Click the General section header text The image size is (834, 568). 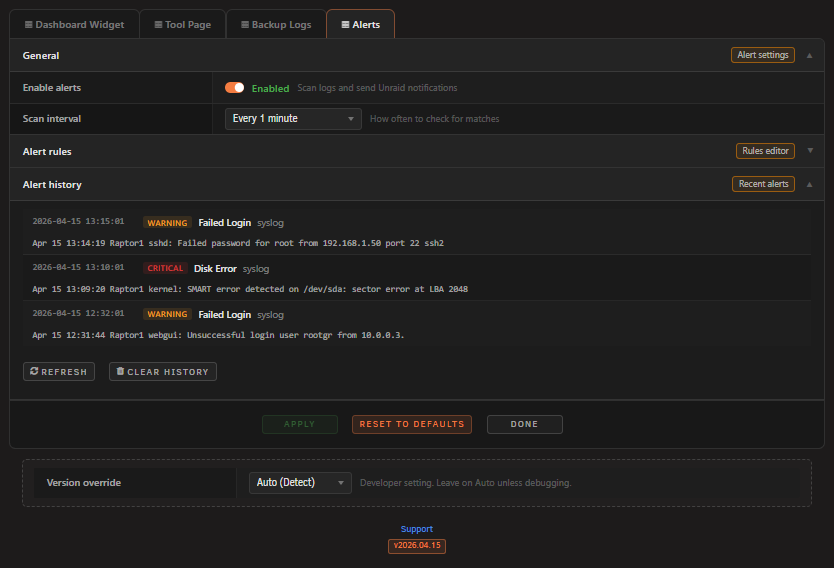(x=41, y=56)
